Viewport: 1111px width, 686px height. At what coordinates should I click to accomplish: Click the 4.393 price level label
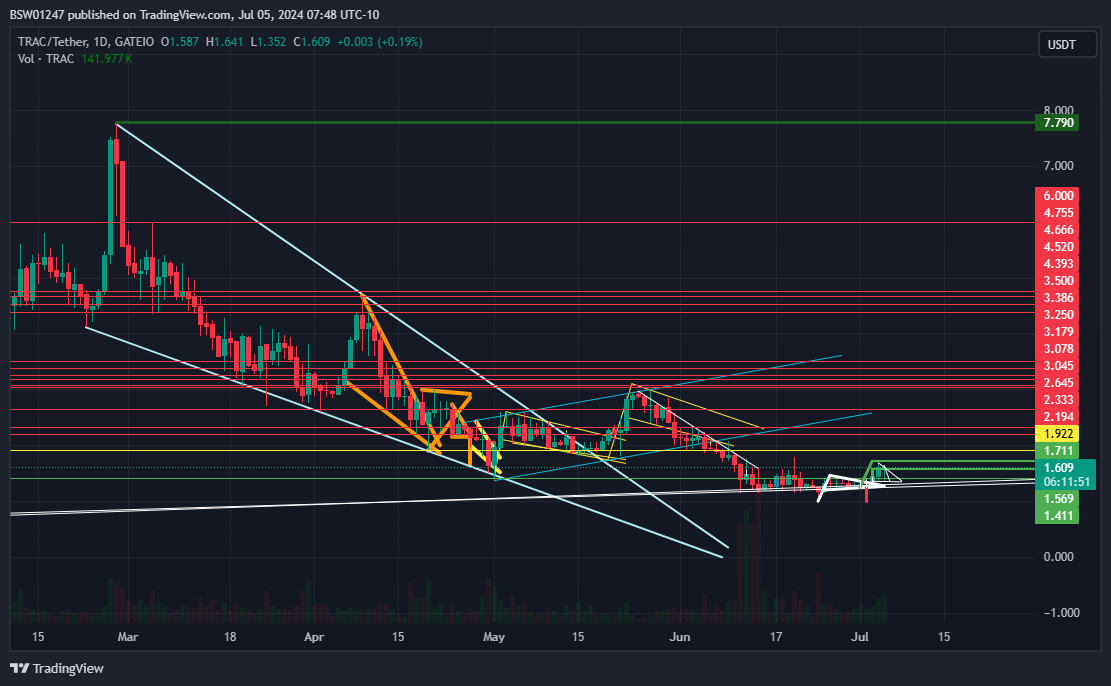[1056, 264]
